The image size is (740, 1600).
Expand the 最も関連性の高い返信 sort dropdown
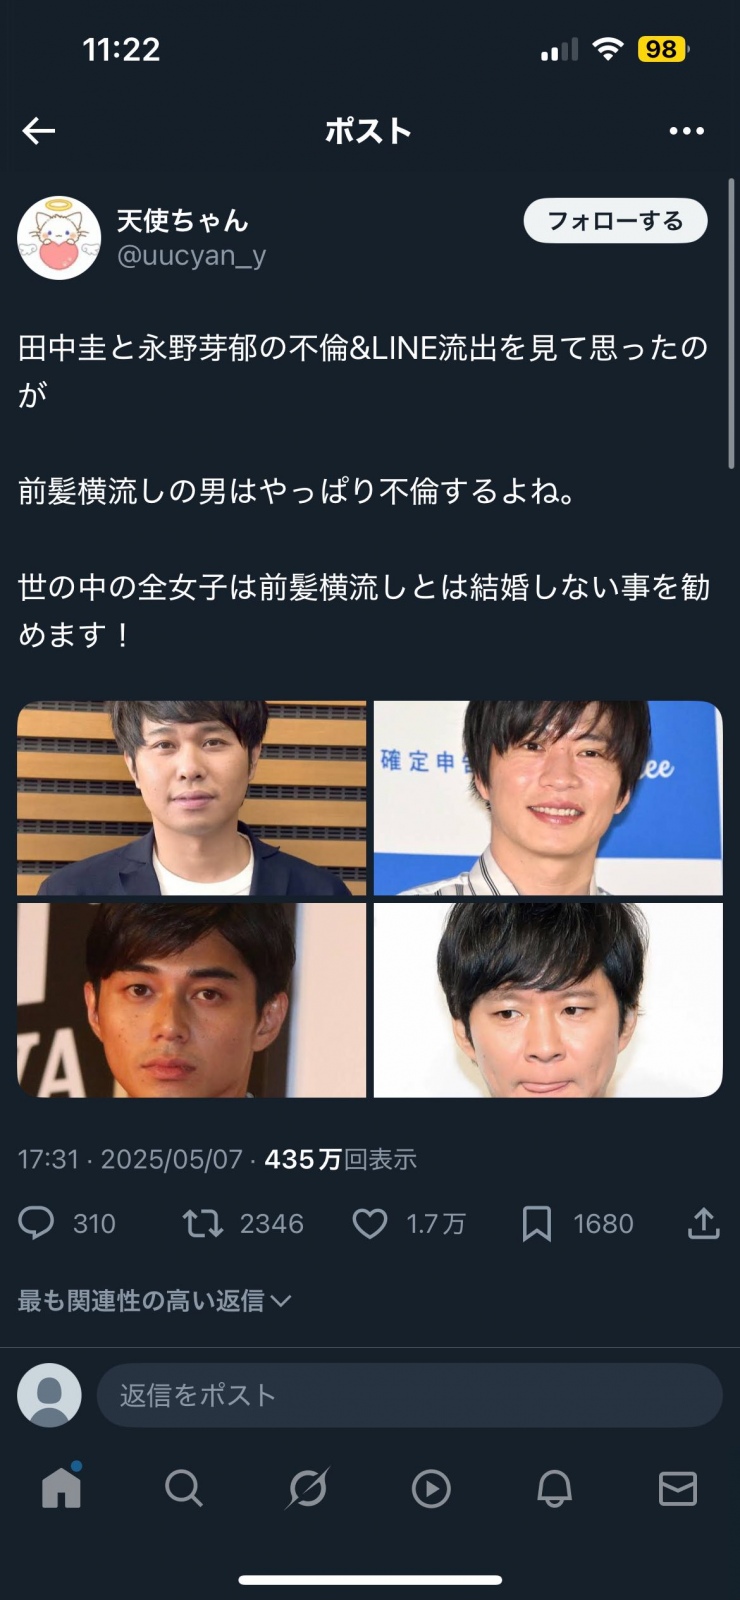tap(154, 1300)
